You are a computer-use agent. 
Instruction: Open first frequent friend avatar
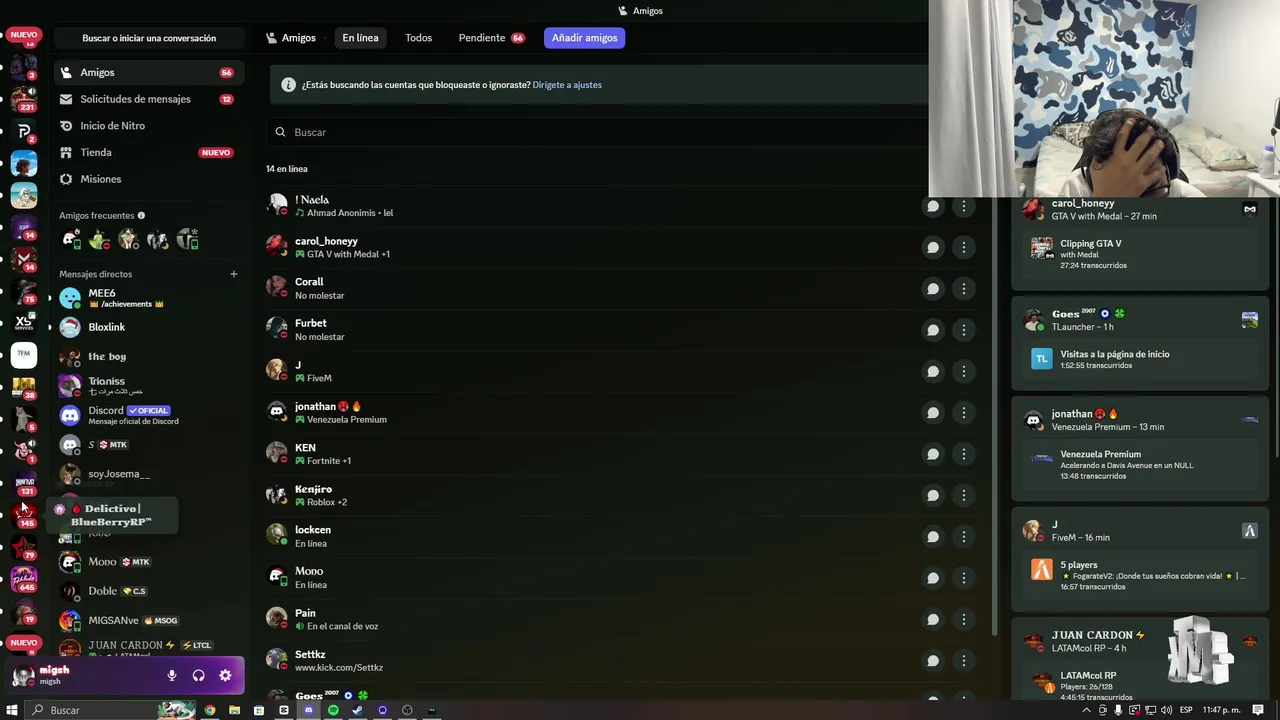71,239
